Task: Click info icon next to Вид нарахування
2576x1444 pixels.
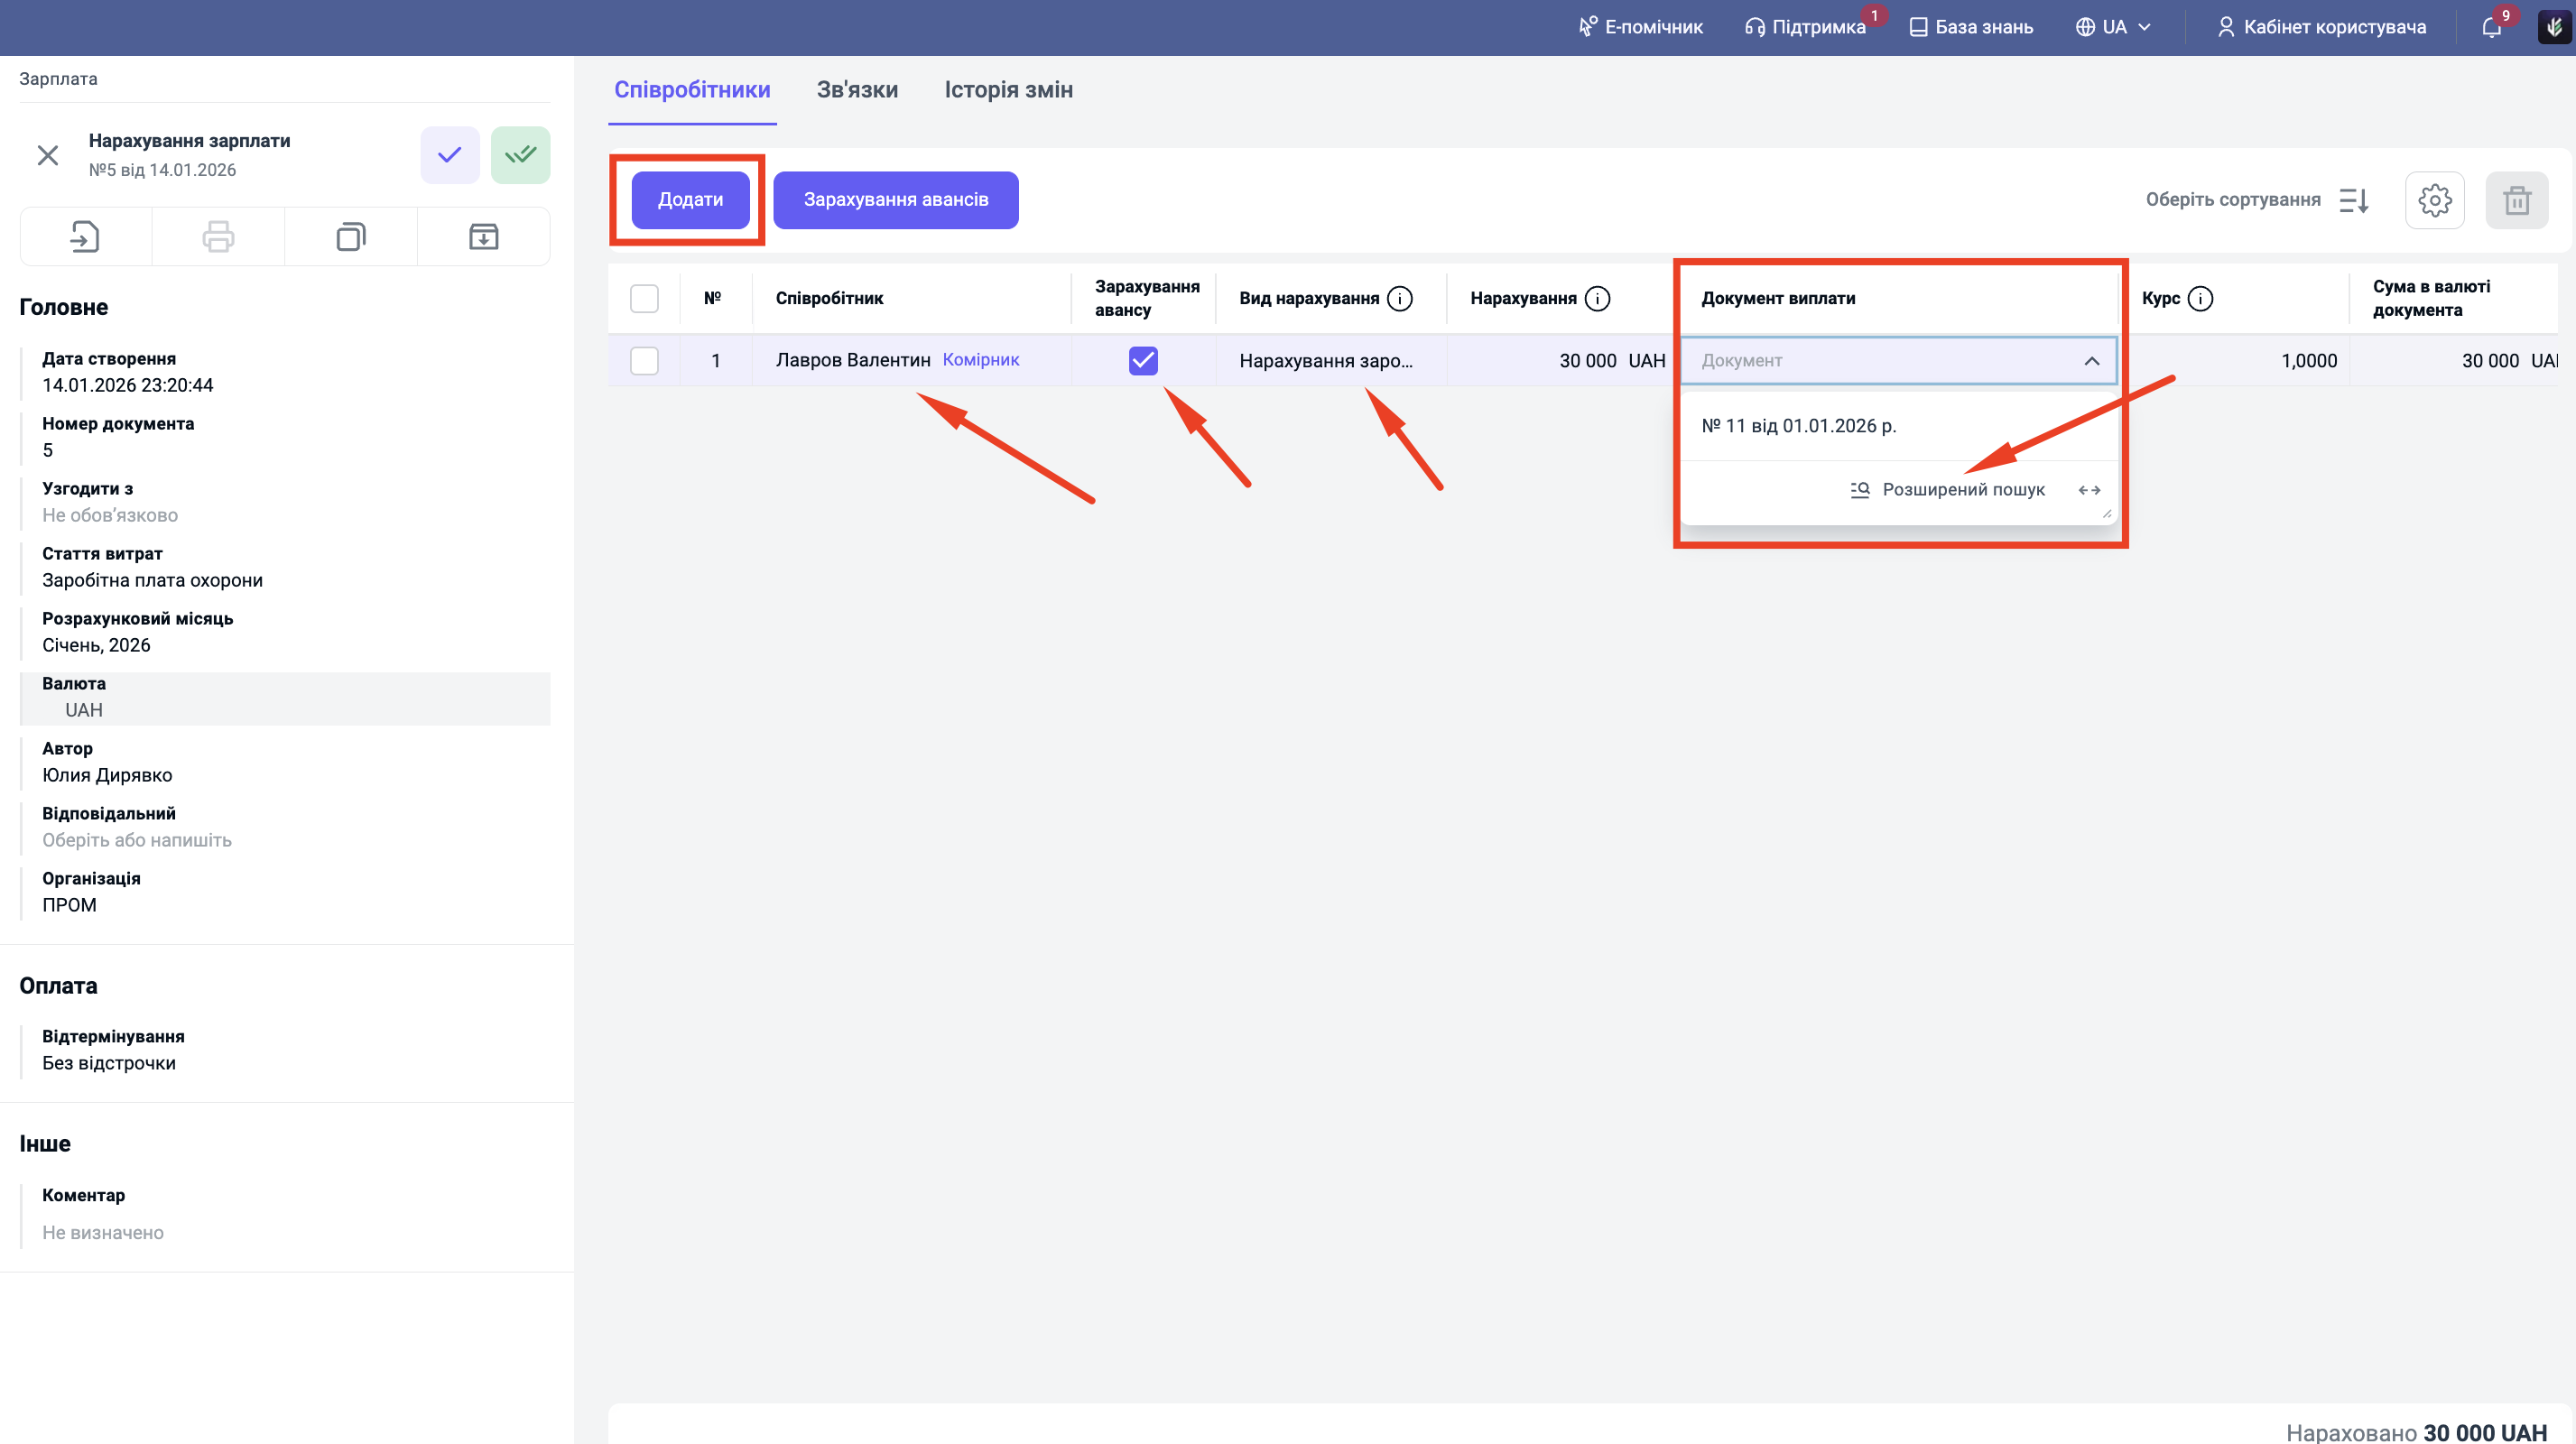Action: pyautogui.click(x=1400, y=298)
